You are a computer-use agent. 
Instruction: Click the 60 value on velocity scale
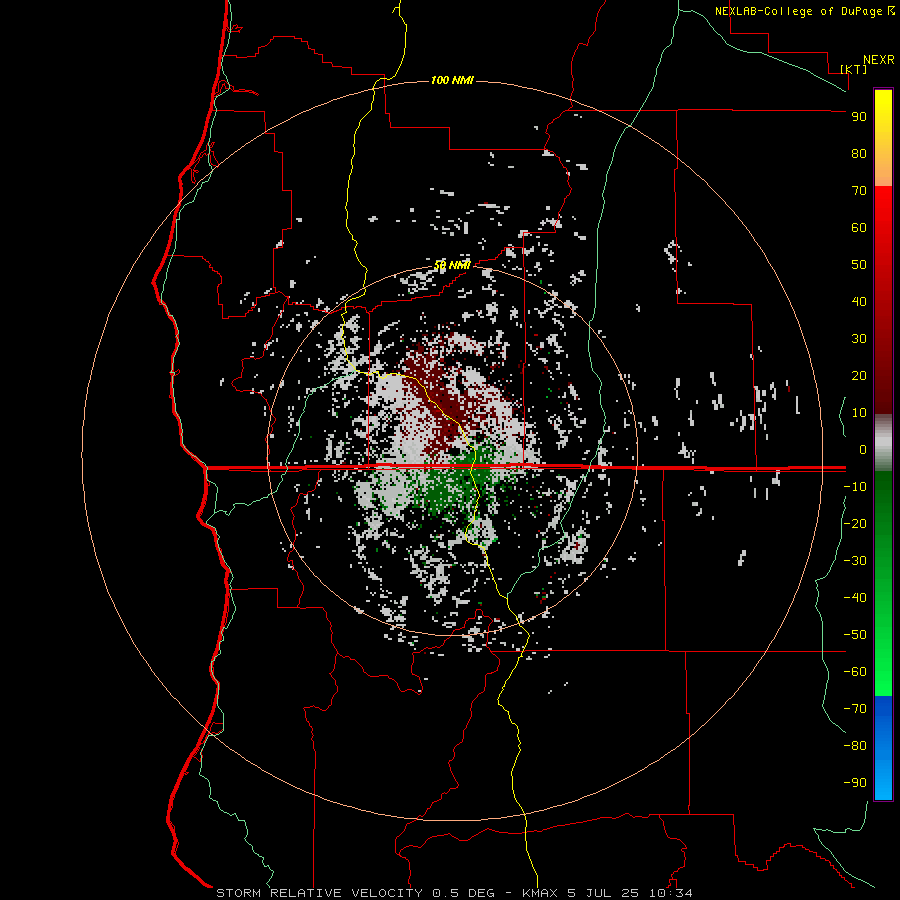tap(859, 227)
